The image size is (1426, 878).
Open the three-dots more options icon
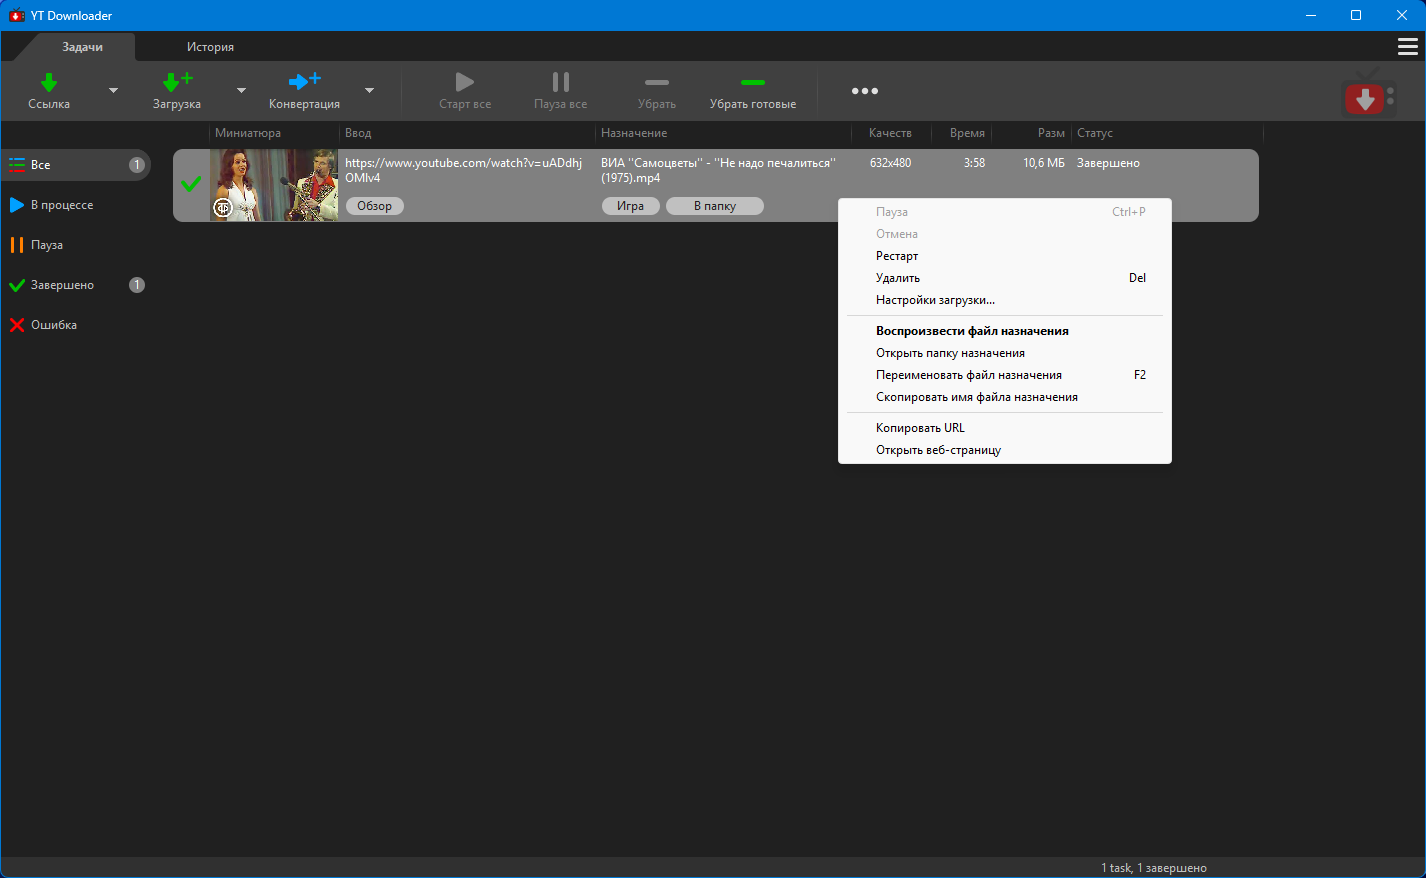click(x=865, y=91)
